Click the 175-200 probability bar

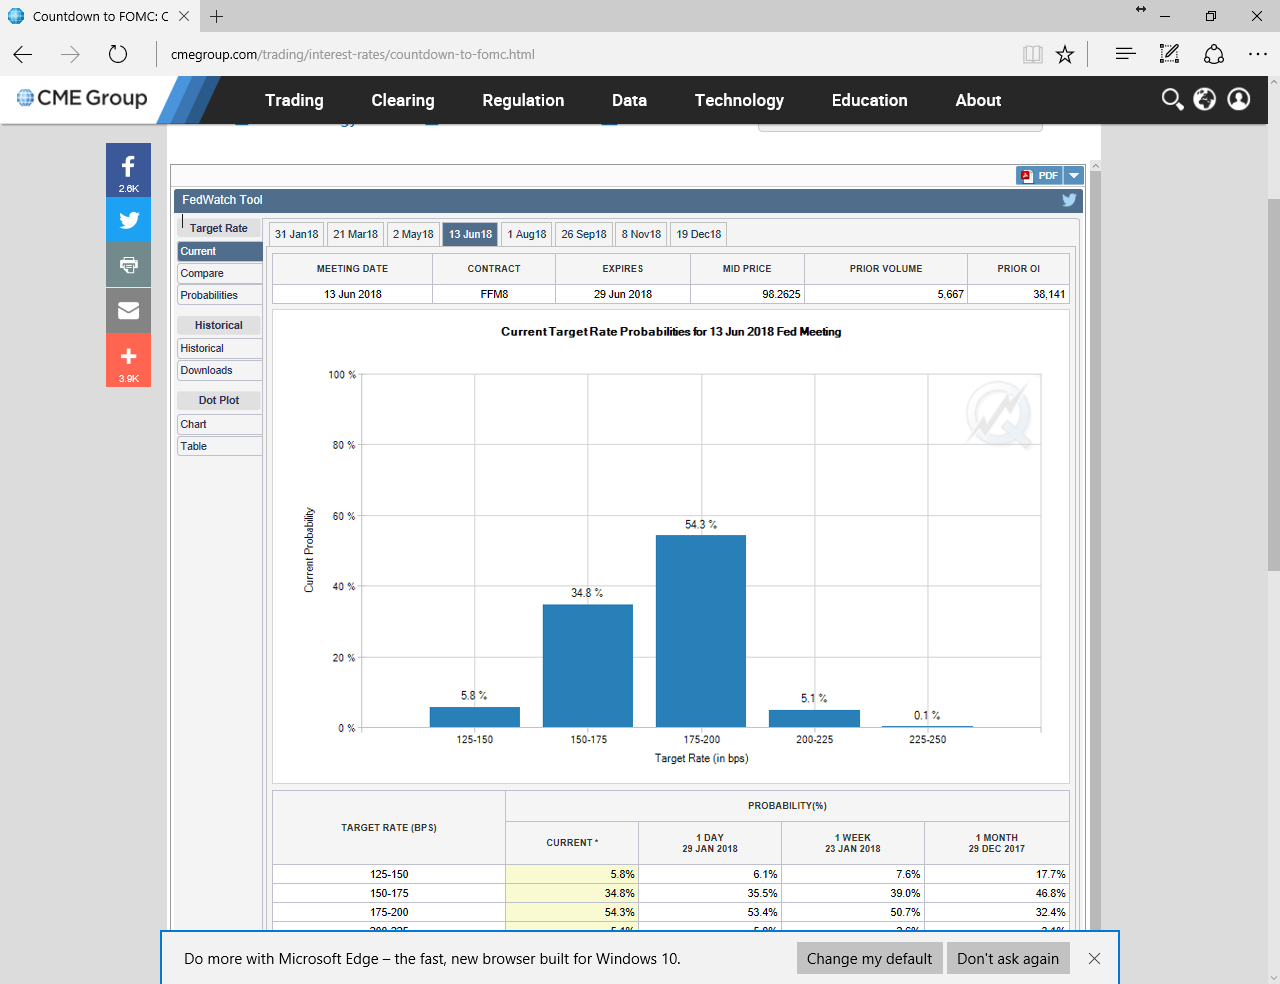(x=701, y=631)
